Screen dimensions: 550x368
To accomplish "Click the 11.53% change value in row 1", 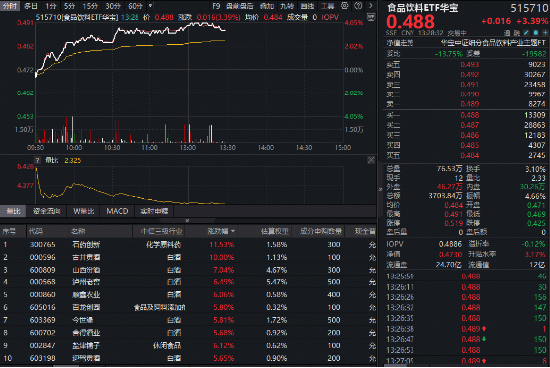I will (x=222, y=245).
